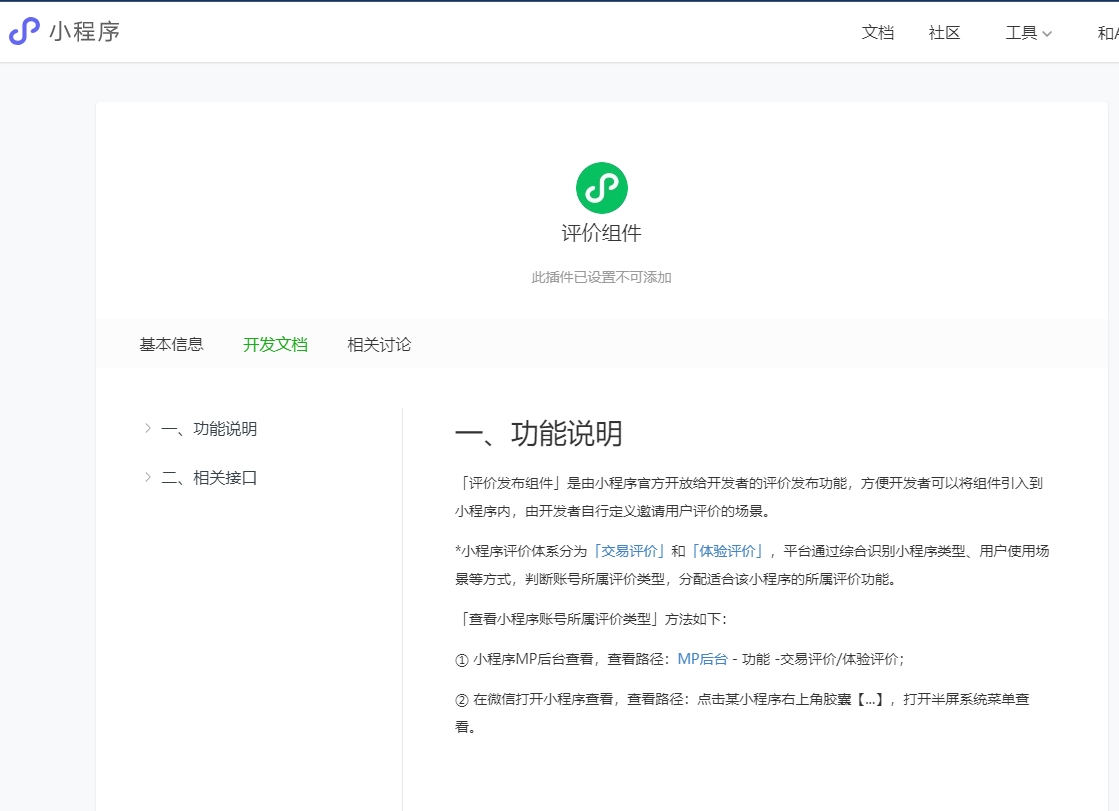This screenshot has width=1119, height=811.
Task: Jump to 一、功能说明 section in sidebar
Action: pyautogui.click(x=209, y=429)
